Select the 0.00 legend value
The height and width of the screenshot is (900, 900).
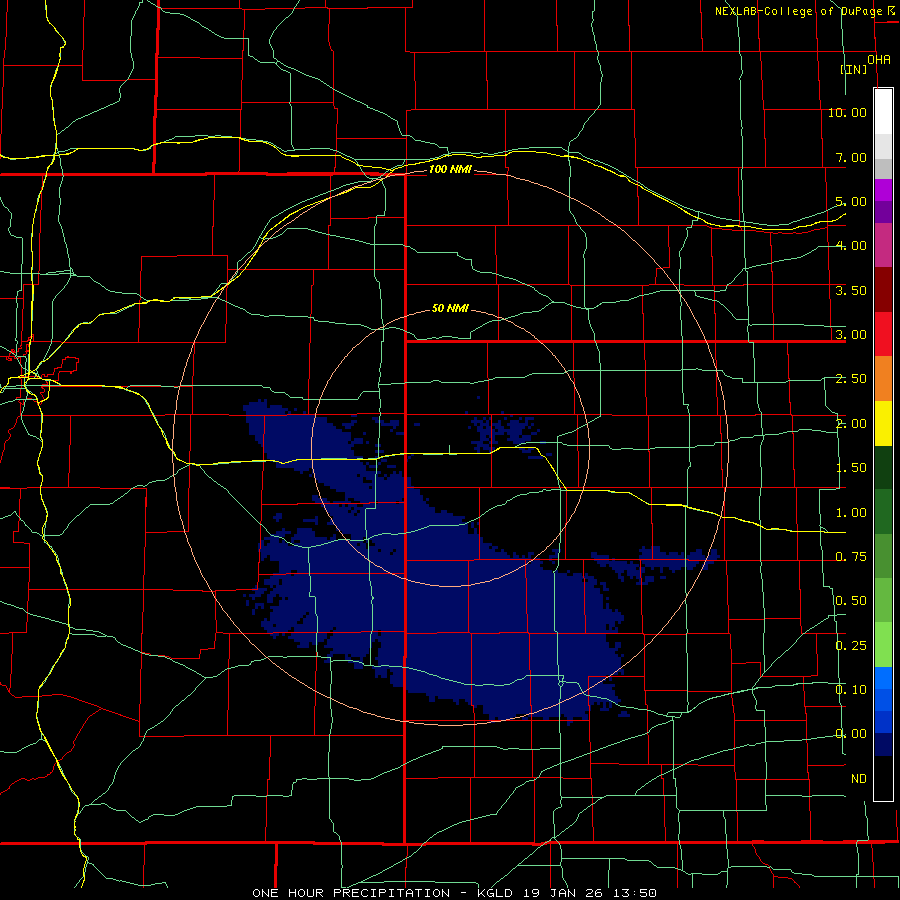tap(851, 734)
